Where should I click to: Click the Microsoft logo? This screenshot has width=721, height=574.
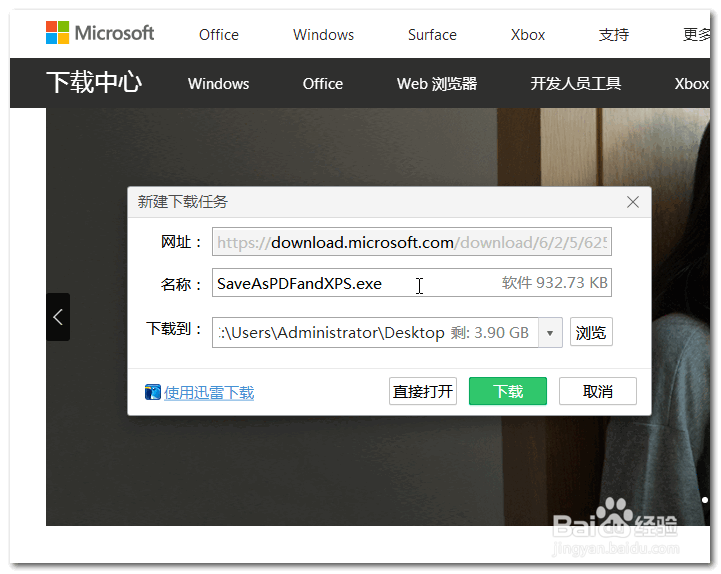[x=100, y=33]
